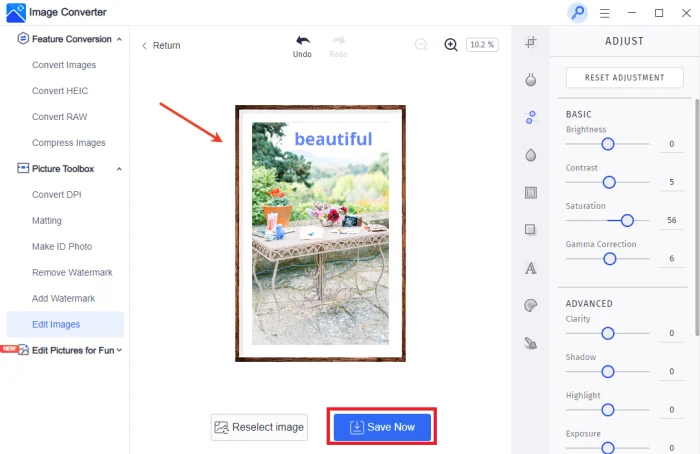The height and width of the screenshot is (454, 700).
Task: Go to Convert HEIC
Action: pos(62,91)
